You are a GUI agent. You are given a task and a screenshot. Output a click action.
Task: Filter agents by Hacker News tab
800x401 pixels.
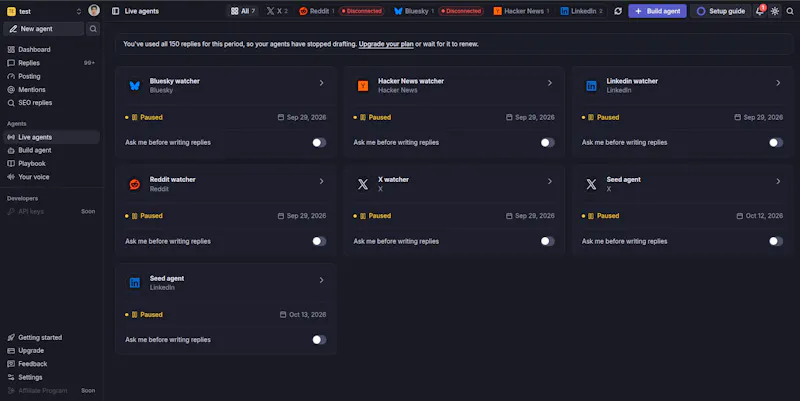pos(521,11)
